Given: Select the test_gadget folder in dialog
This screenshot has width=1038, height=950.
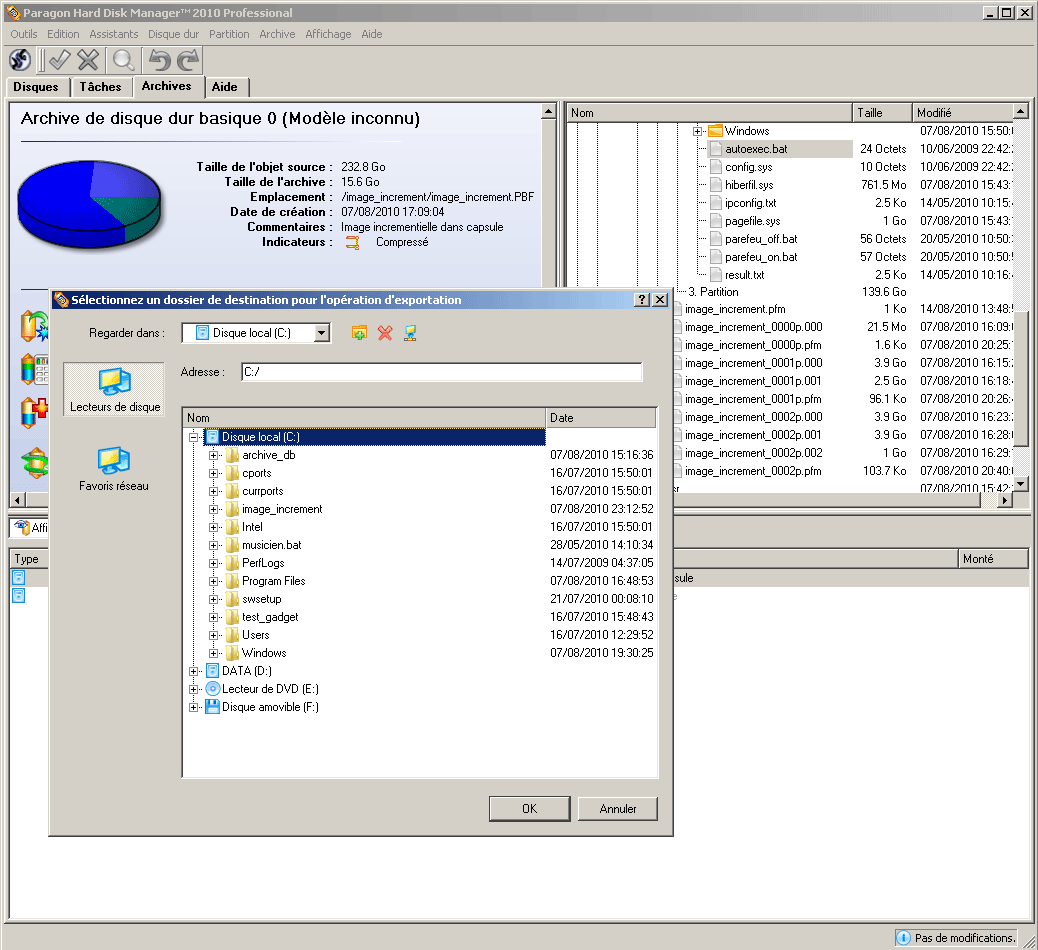Looking at the screenshot, I should coord(270,617).
